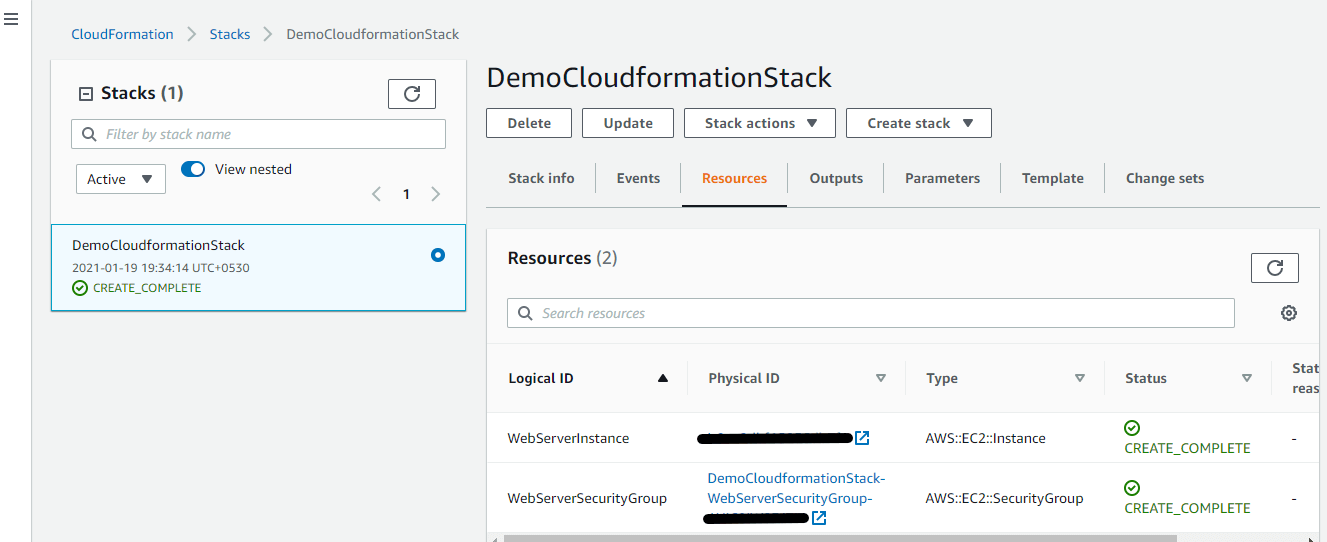This screenshot has height=542, width=1327.
Task: Open Stack actions dropdown
Action: 761,123
